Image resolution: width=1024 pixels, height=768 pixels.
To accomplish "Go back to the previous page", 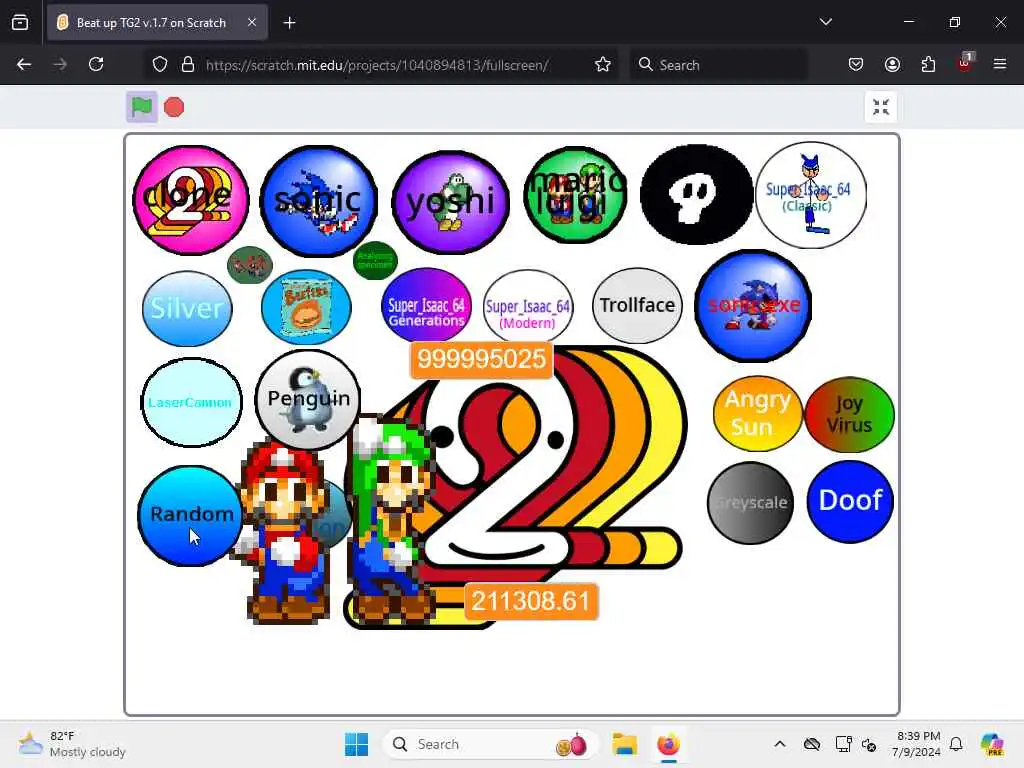I will coord(24,64).
